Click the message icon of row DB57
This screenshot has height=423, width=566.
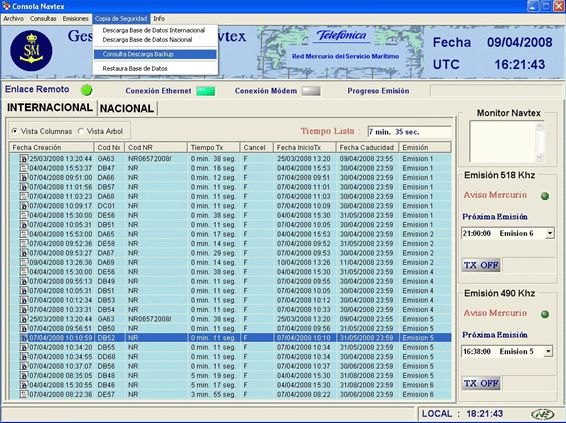coord(24,187)
